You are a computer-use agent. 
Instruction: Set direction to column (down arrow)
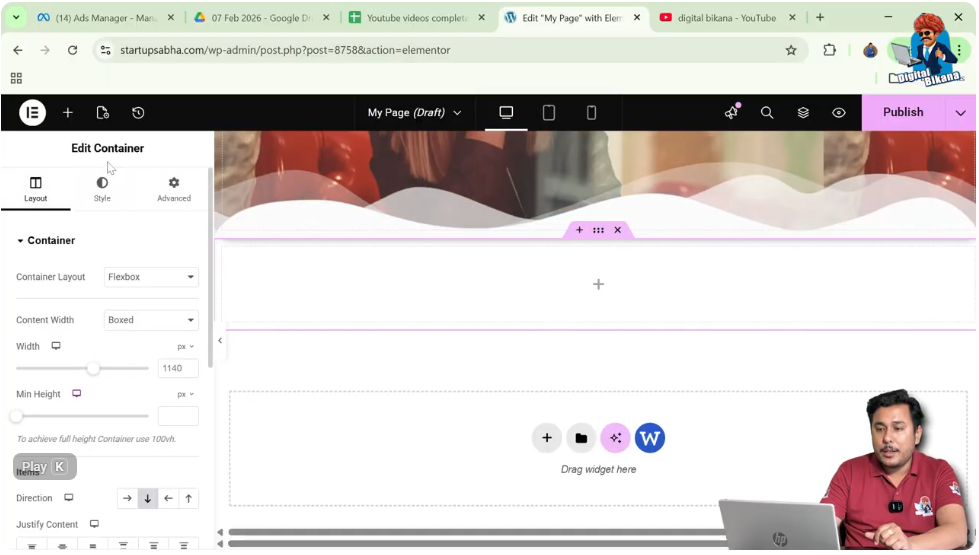click(x=148, y=499)
